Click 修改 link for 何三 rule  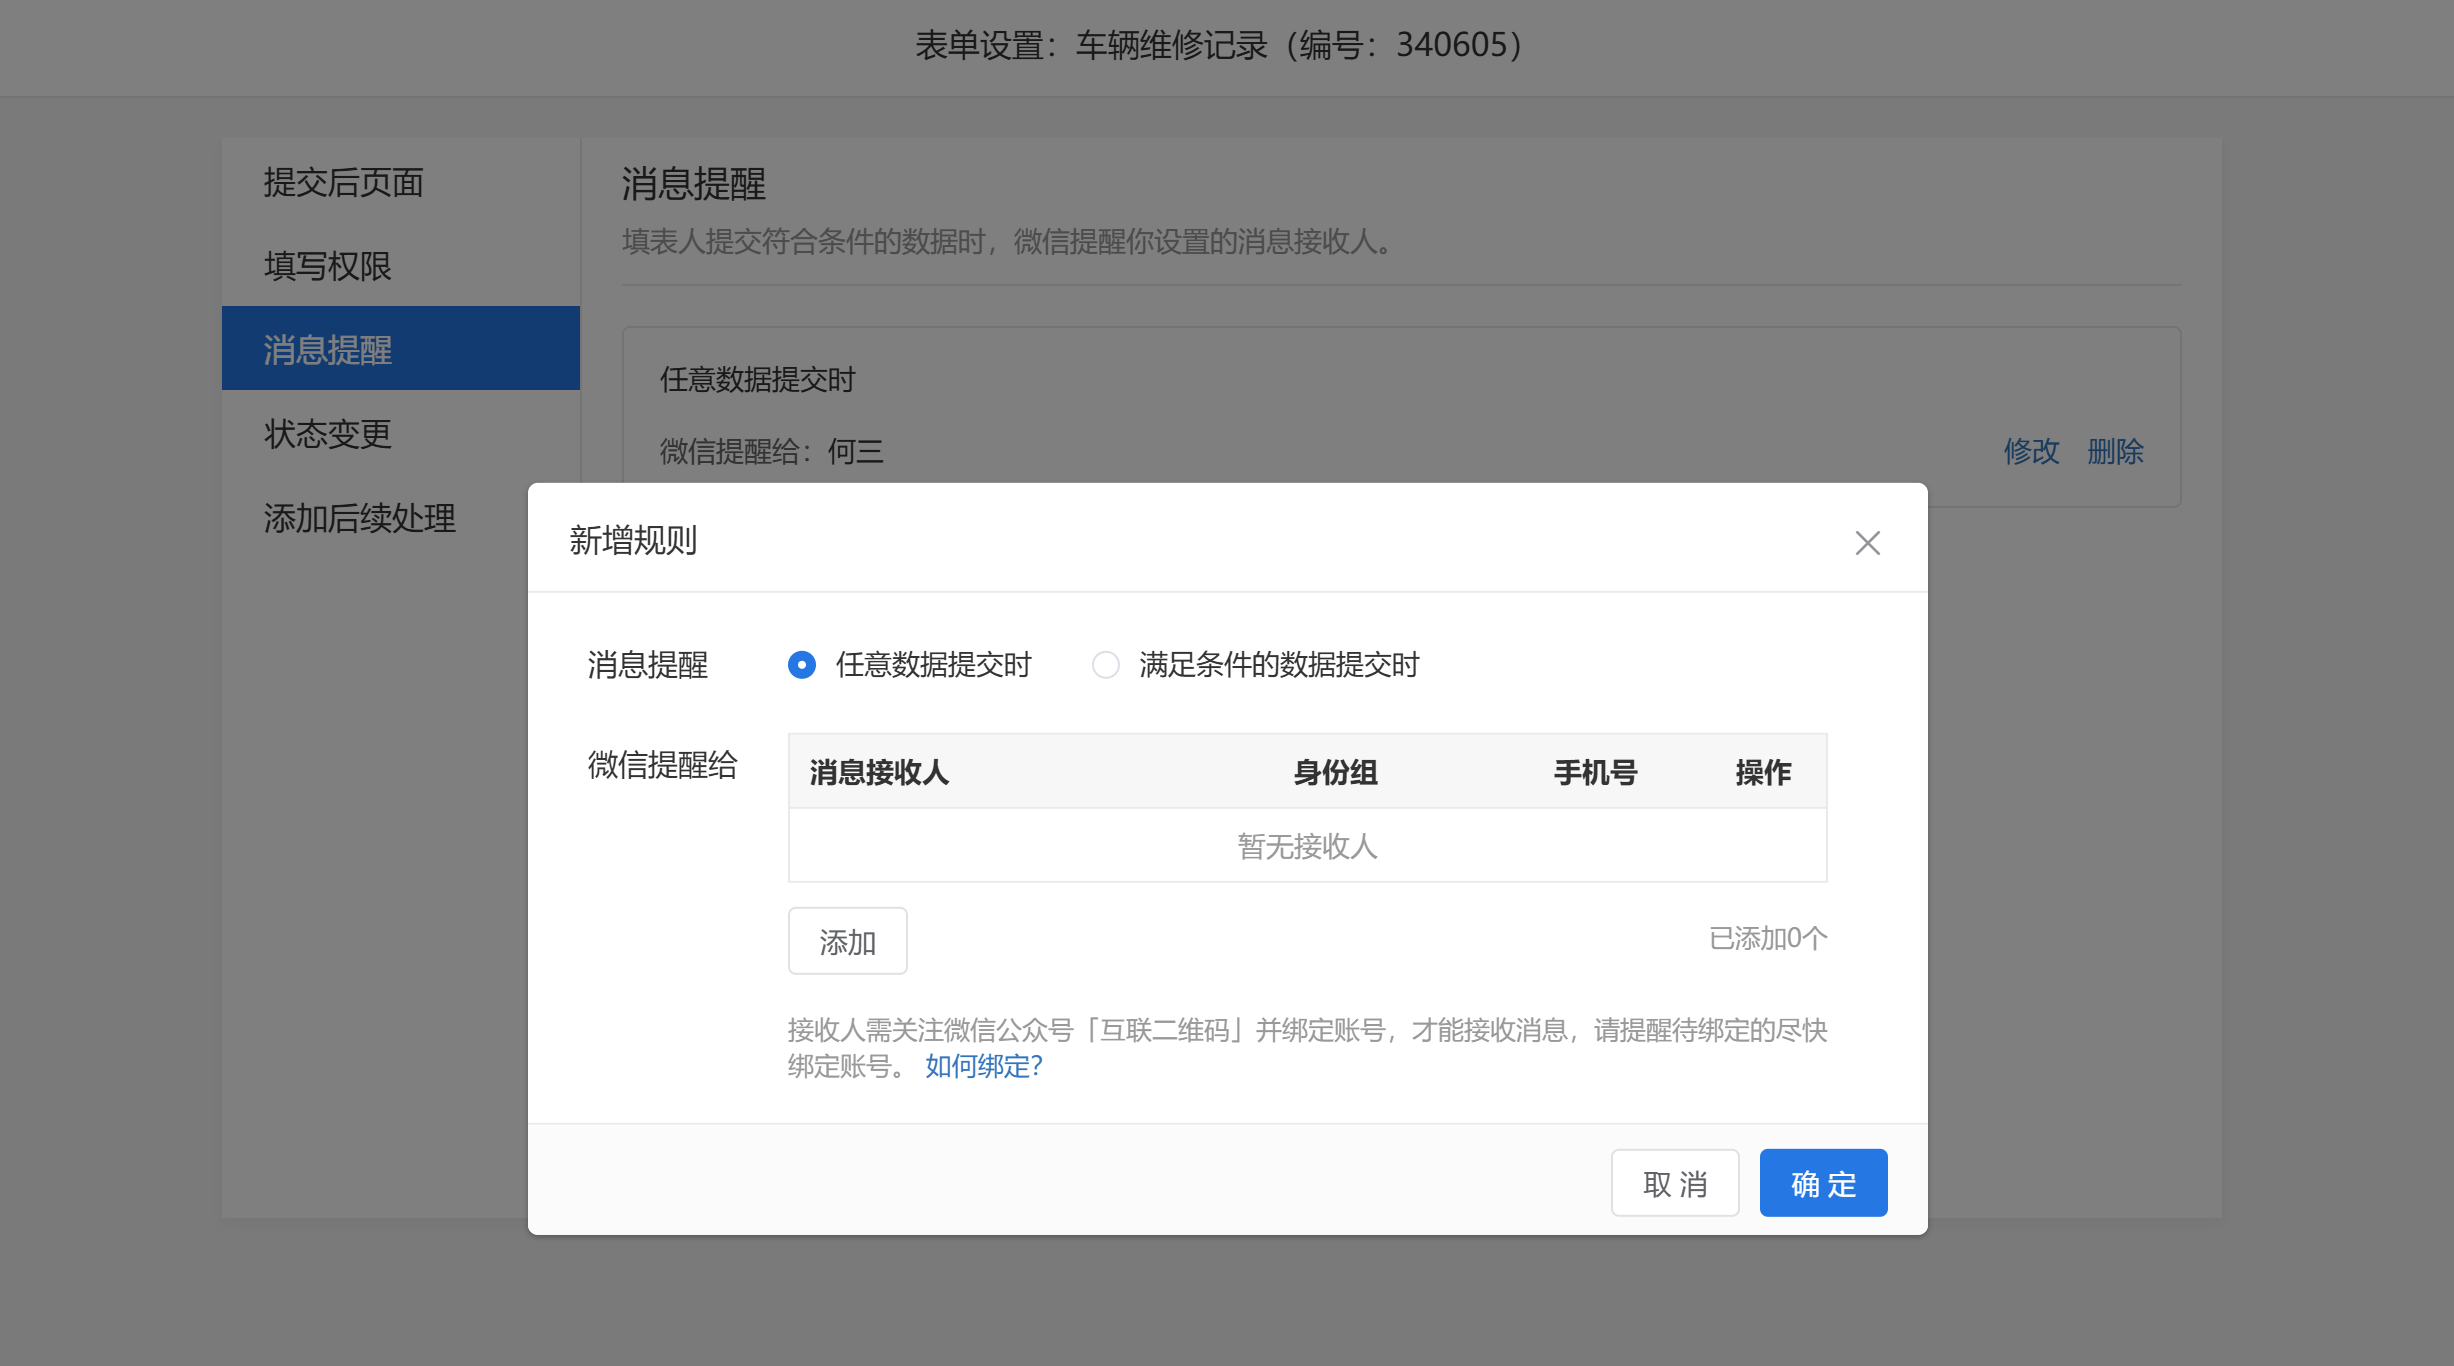[x=2031, y=451]
